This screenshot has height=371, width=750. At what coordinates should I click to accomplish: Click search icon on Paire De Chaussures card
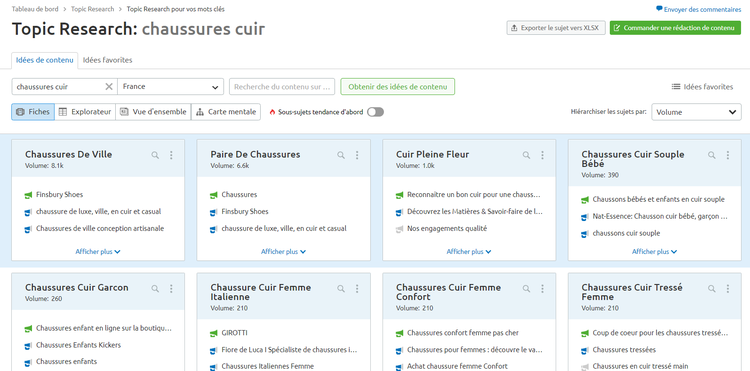point(341,155)
